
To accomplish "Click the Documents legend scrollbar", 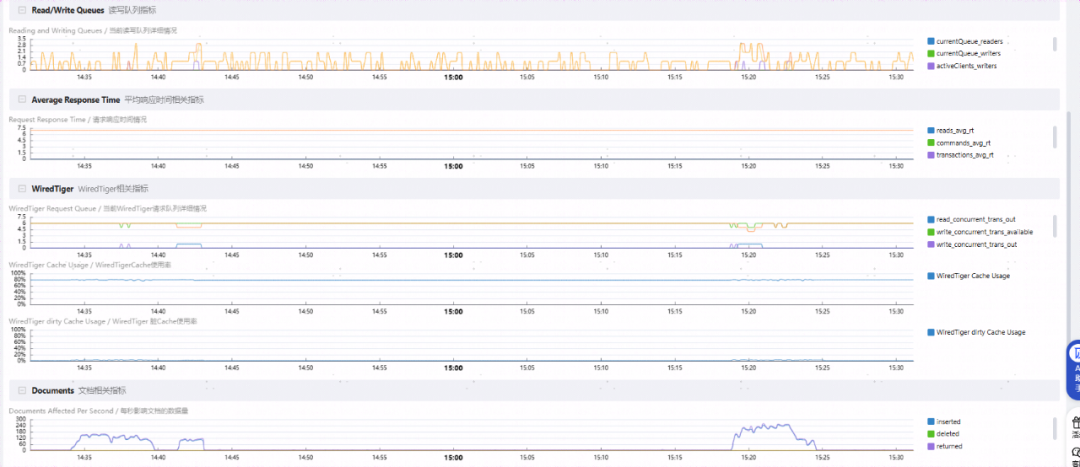I will (1054, 428).
